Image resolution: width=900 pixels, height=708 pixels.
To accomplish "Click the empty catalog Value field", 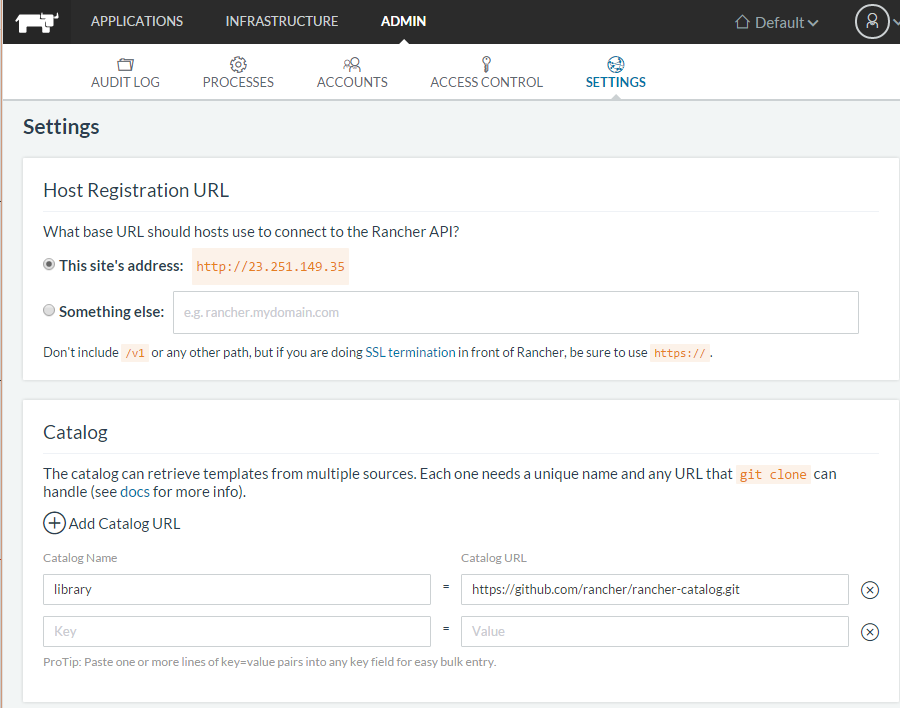I will pyautogui.click(x=654, y=631).
